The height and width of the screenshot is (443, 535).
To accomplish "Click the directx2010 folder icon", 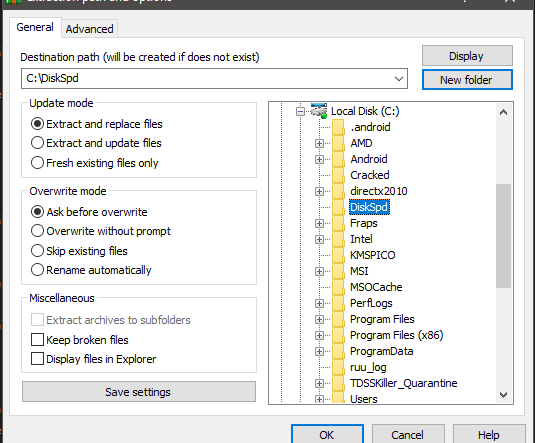I will click(338, 191).
